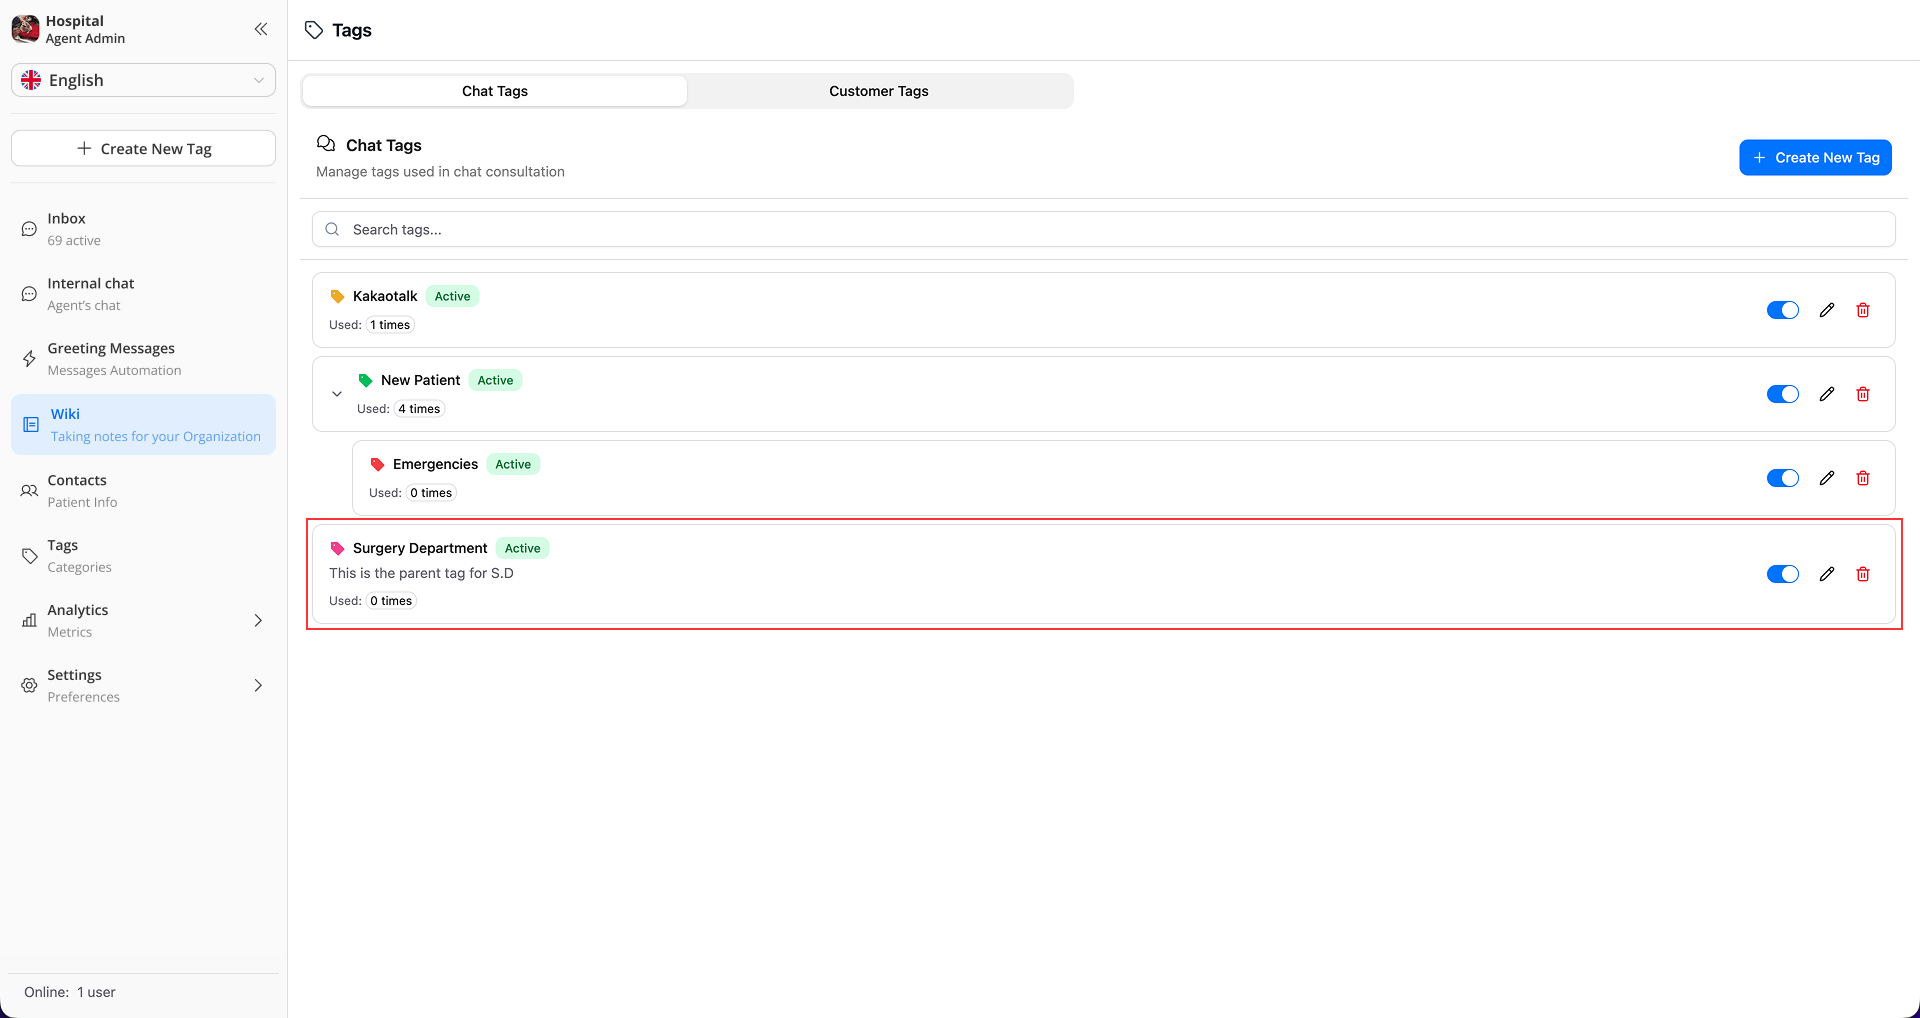Screen dimensions: 1920x1018
Task: Click the Greeting Messages automation icon
Action: (x=28, y=358)
